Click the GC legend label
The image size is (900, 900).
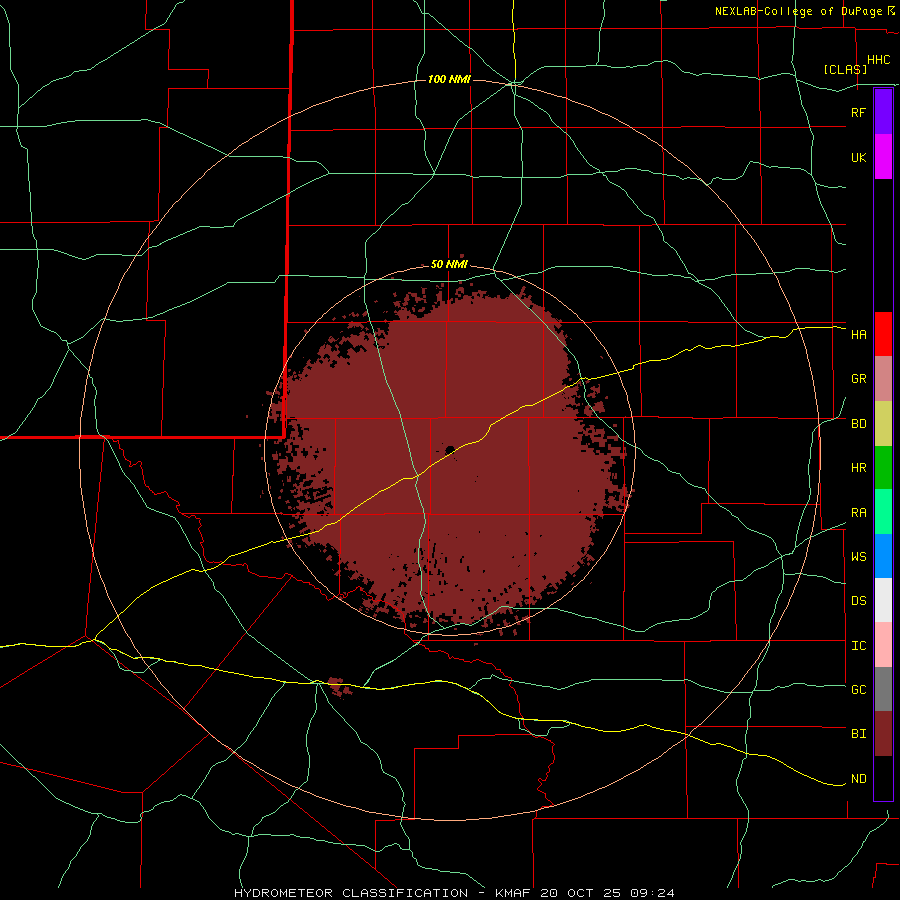858,690
